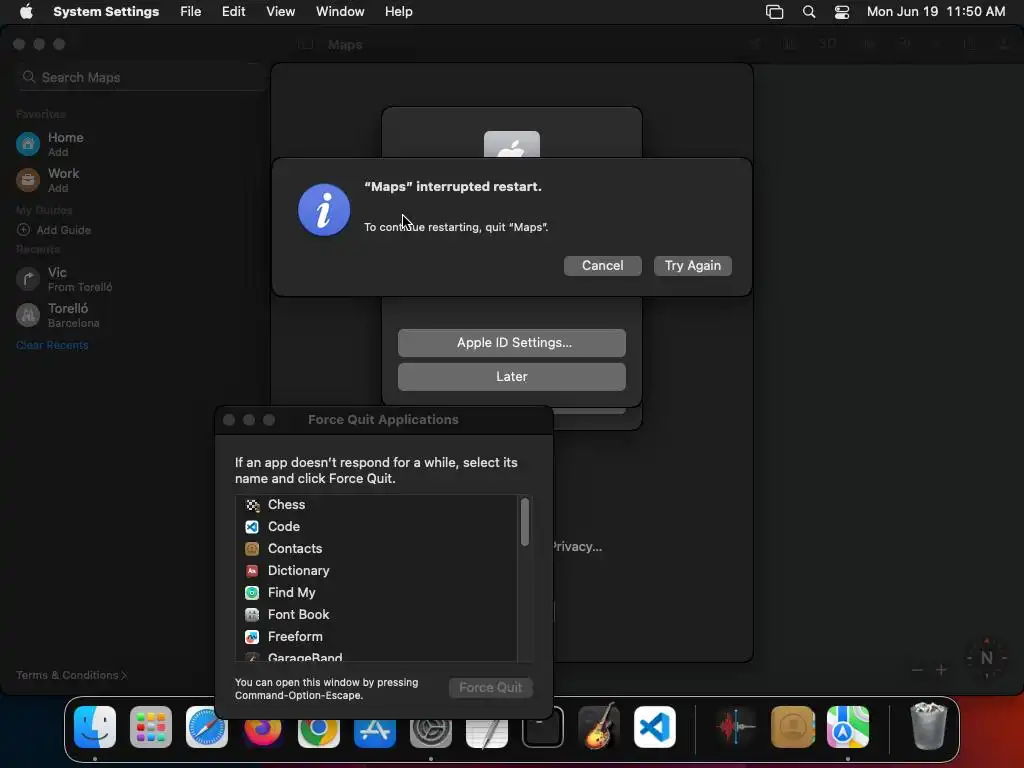The width and height of the screenshot is (1024, 768).
Task: Open Spotlight search in menu bar
Action: (808, 12)
